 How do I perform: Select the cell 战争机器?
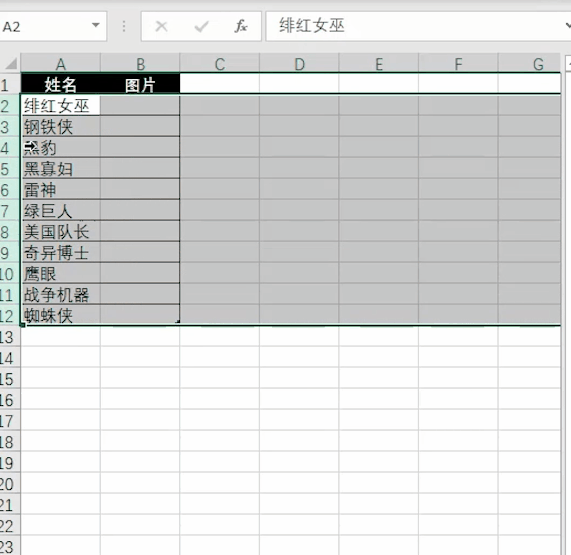[60, 294]
